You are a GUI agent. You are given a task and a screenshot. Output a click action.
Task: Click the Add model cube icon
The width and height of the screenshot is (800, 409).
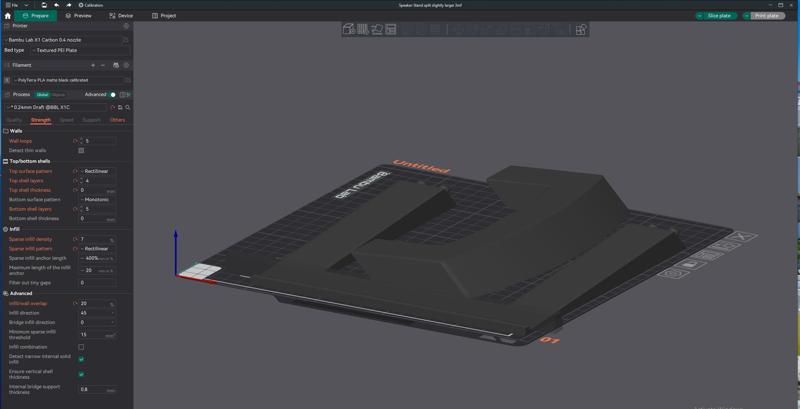tap(348, 29)
